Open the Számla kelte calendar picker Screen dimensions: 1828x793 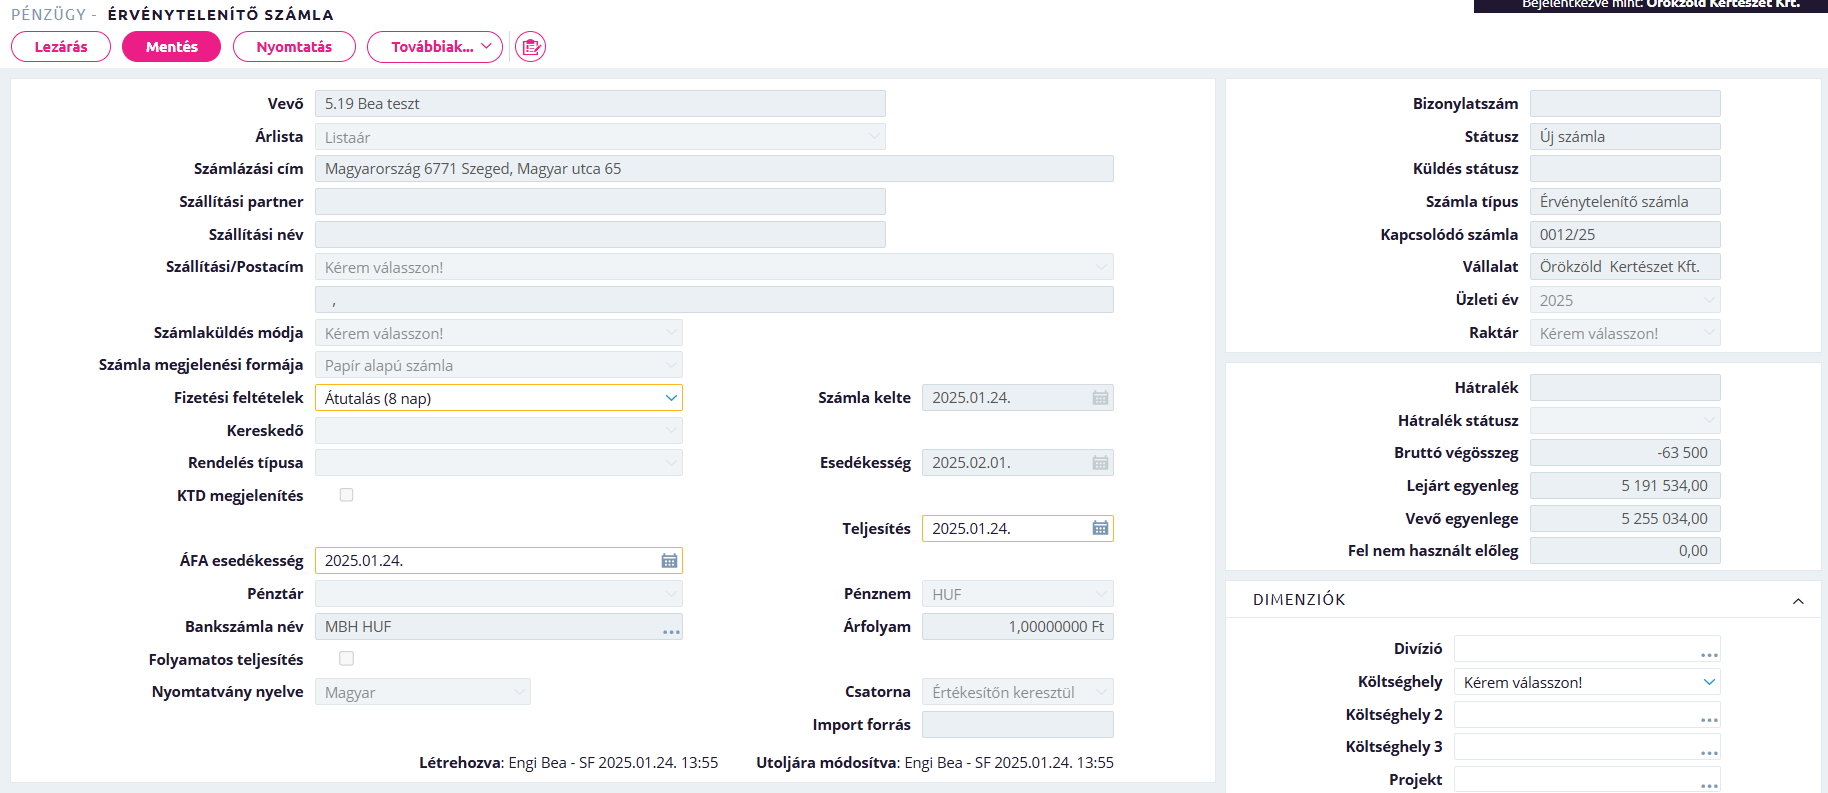pos(1100,398)
